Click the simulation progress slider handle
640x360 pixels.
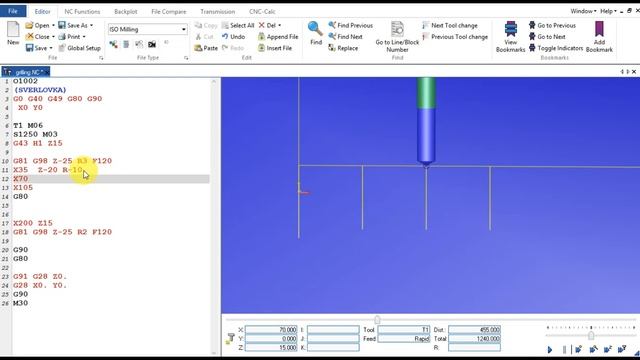click(377, 320)
